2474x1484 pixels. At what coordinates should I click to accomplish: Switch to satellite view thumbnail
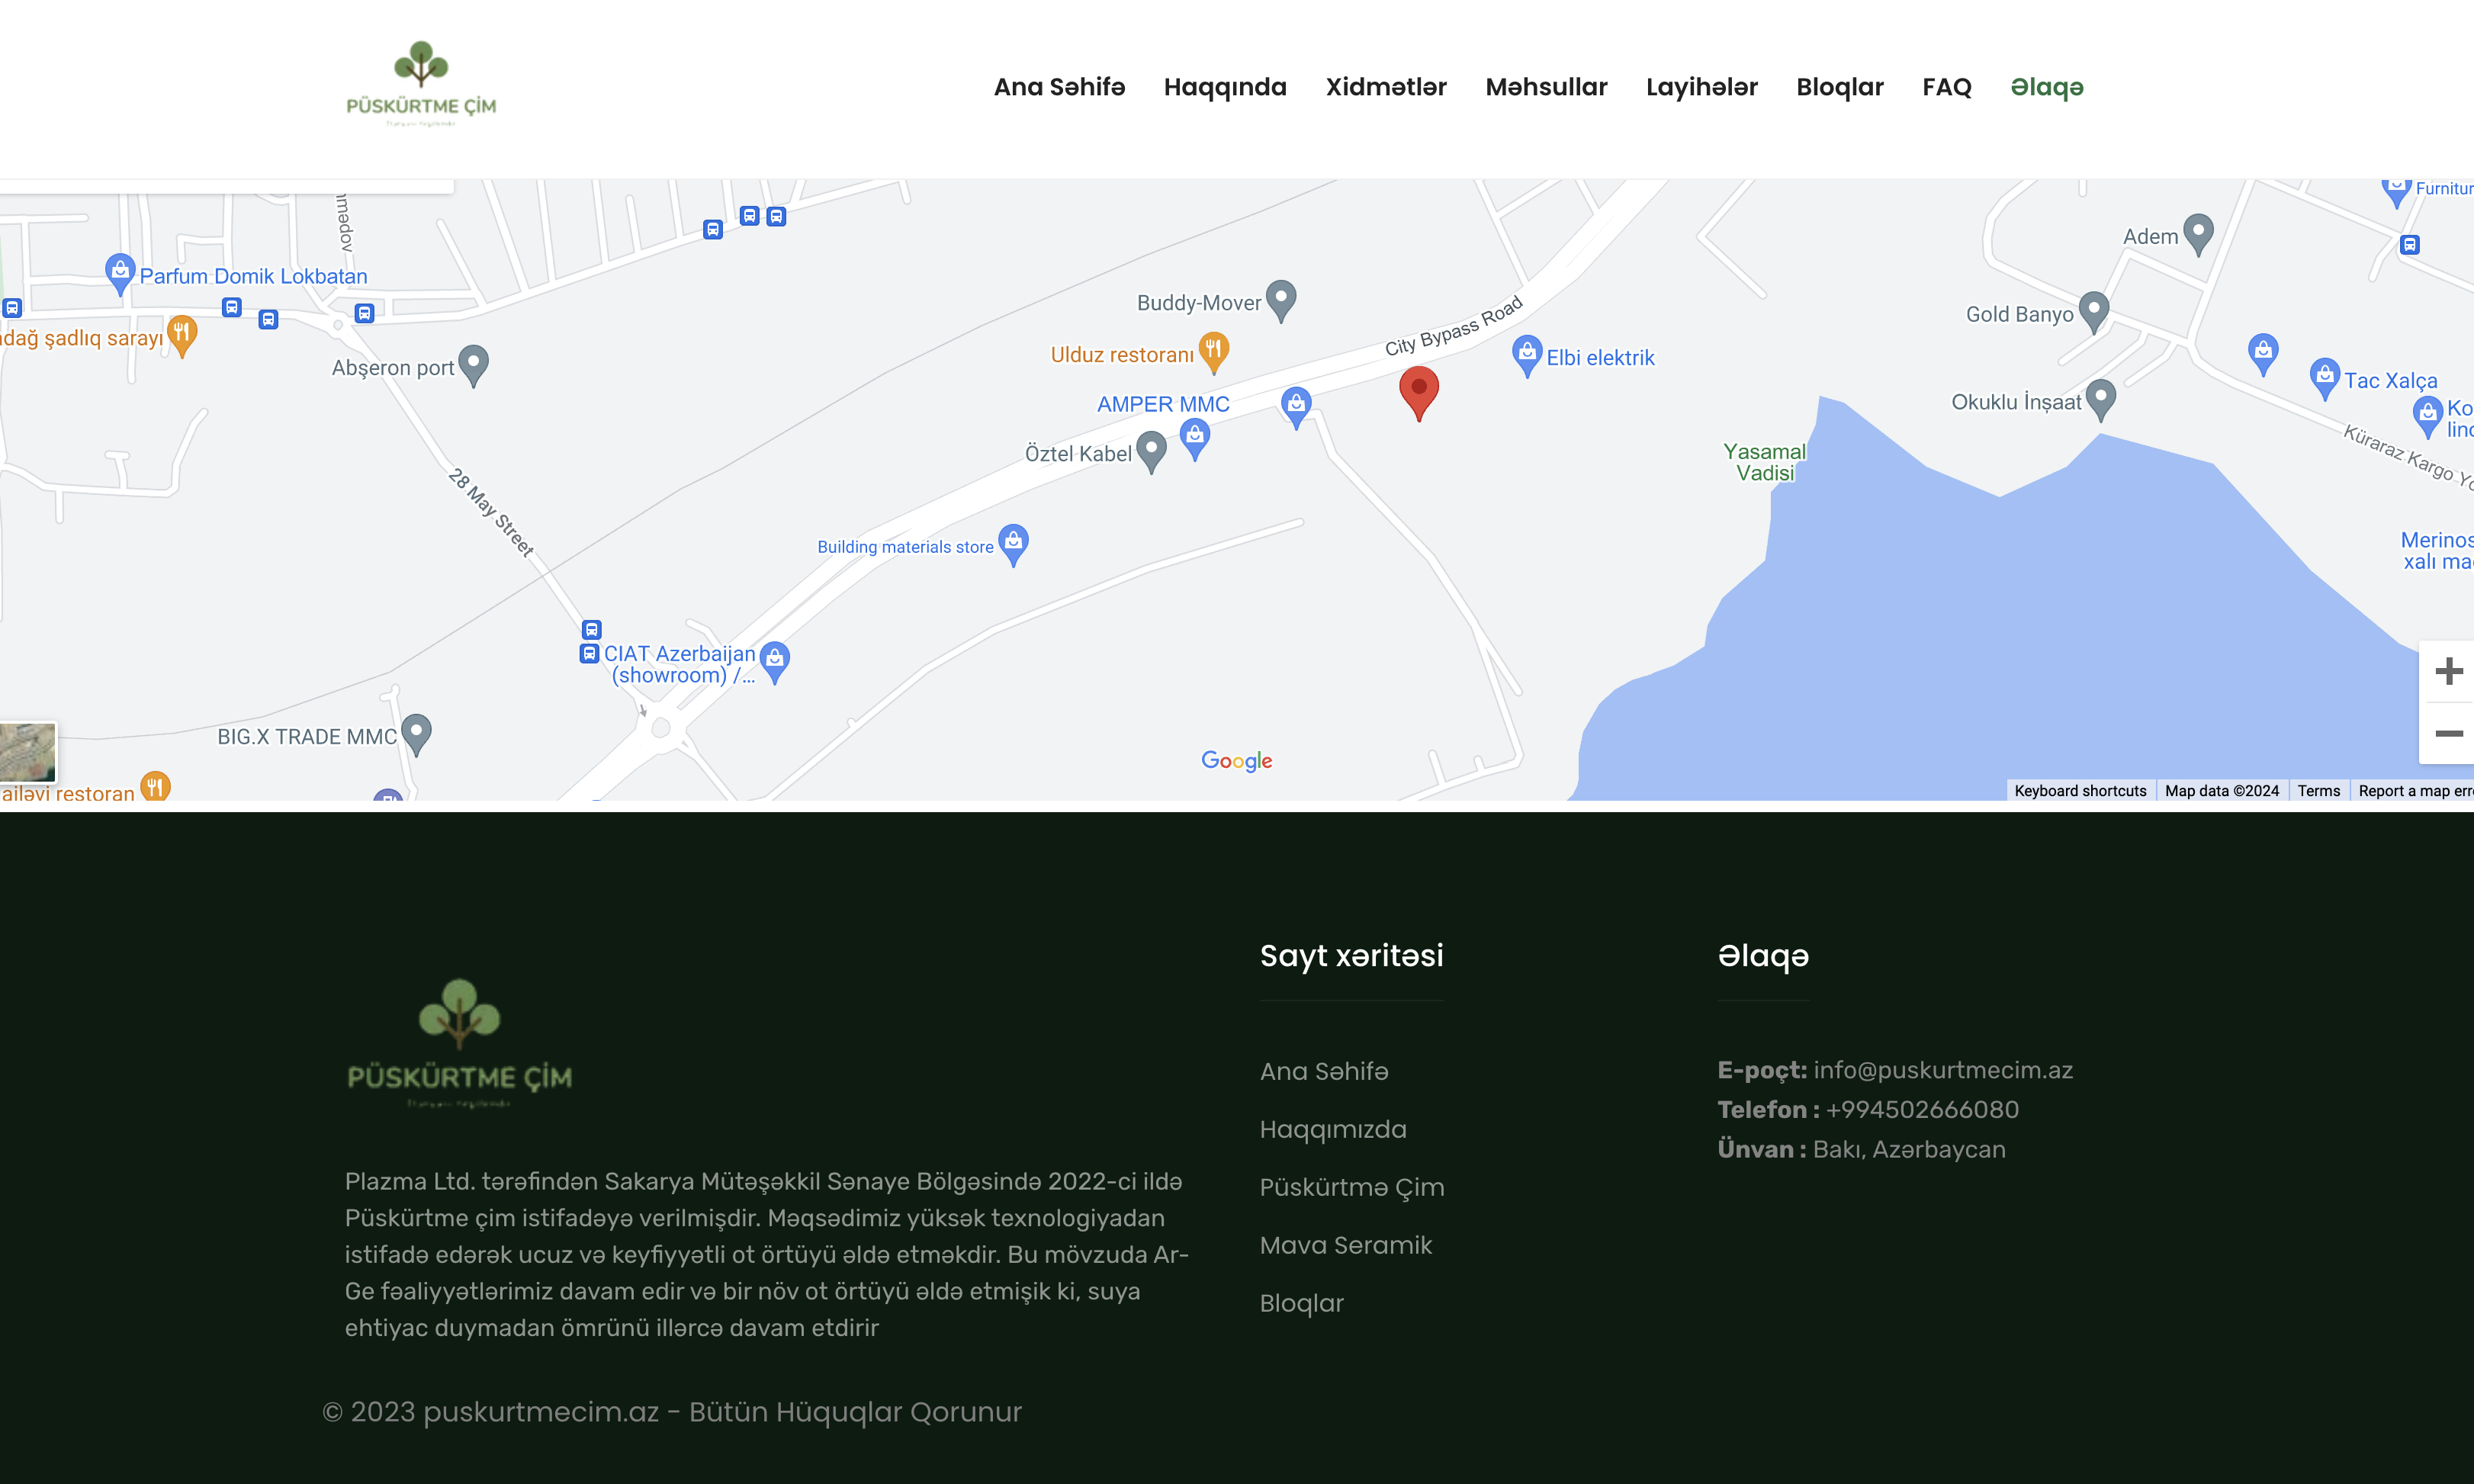point(27,752)
